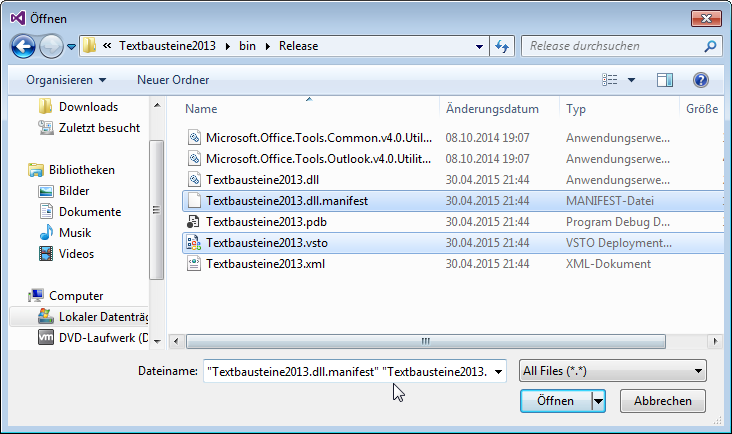Expand subfolders arrow after Textbausteine2013
This screenshot has width=732, height=434.
coord(227,46)
